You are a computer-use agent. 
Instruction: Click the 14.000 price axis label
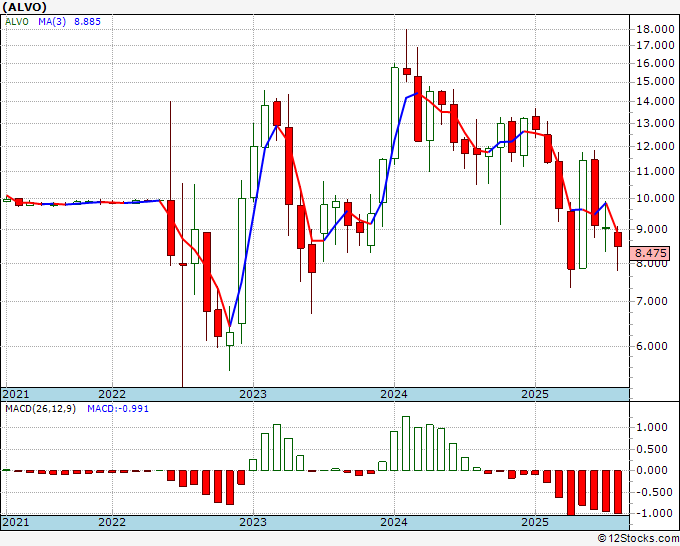coord(655,101)
